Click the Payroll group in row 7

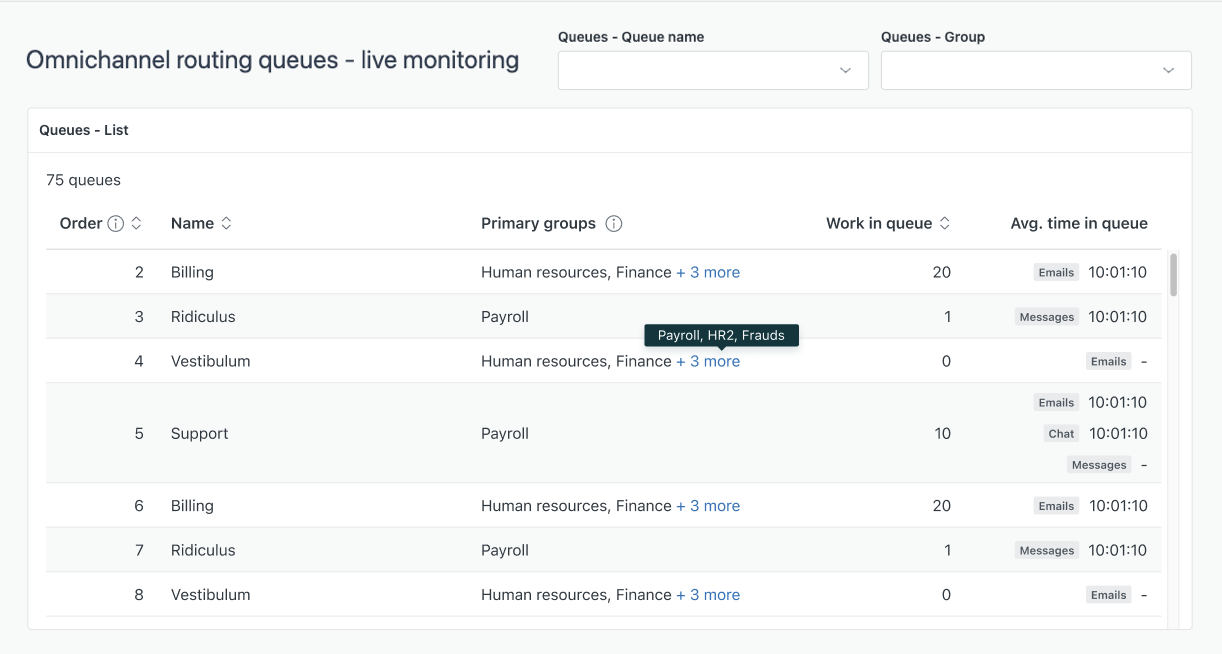click(505, 550)
